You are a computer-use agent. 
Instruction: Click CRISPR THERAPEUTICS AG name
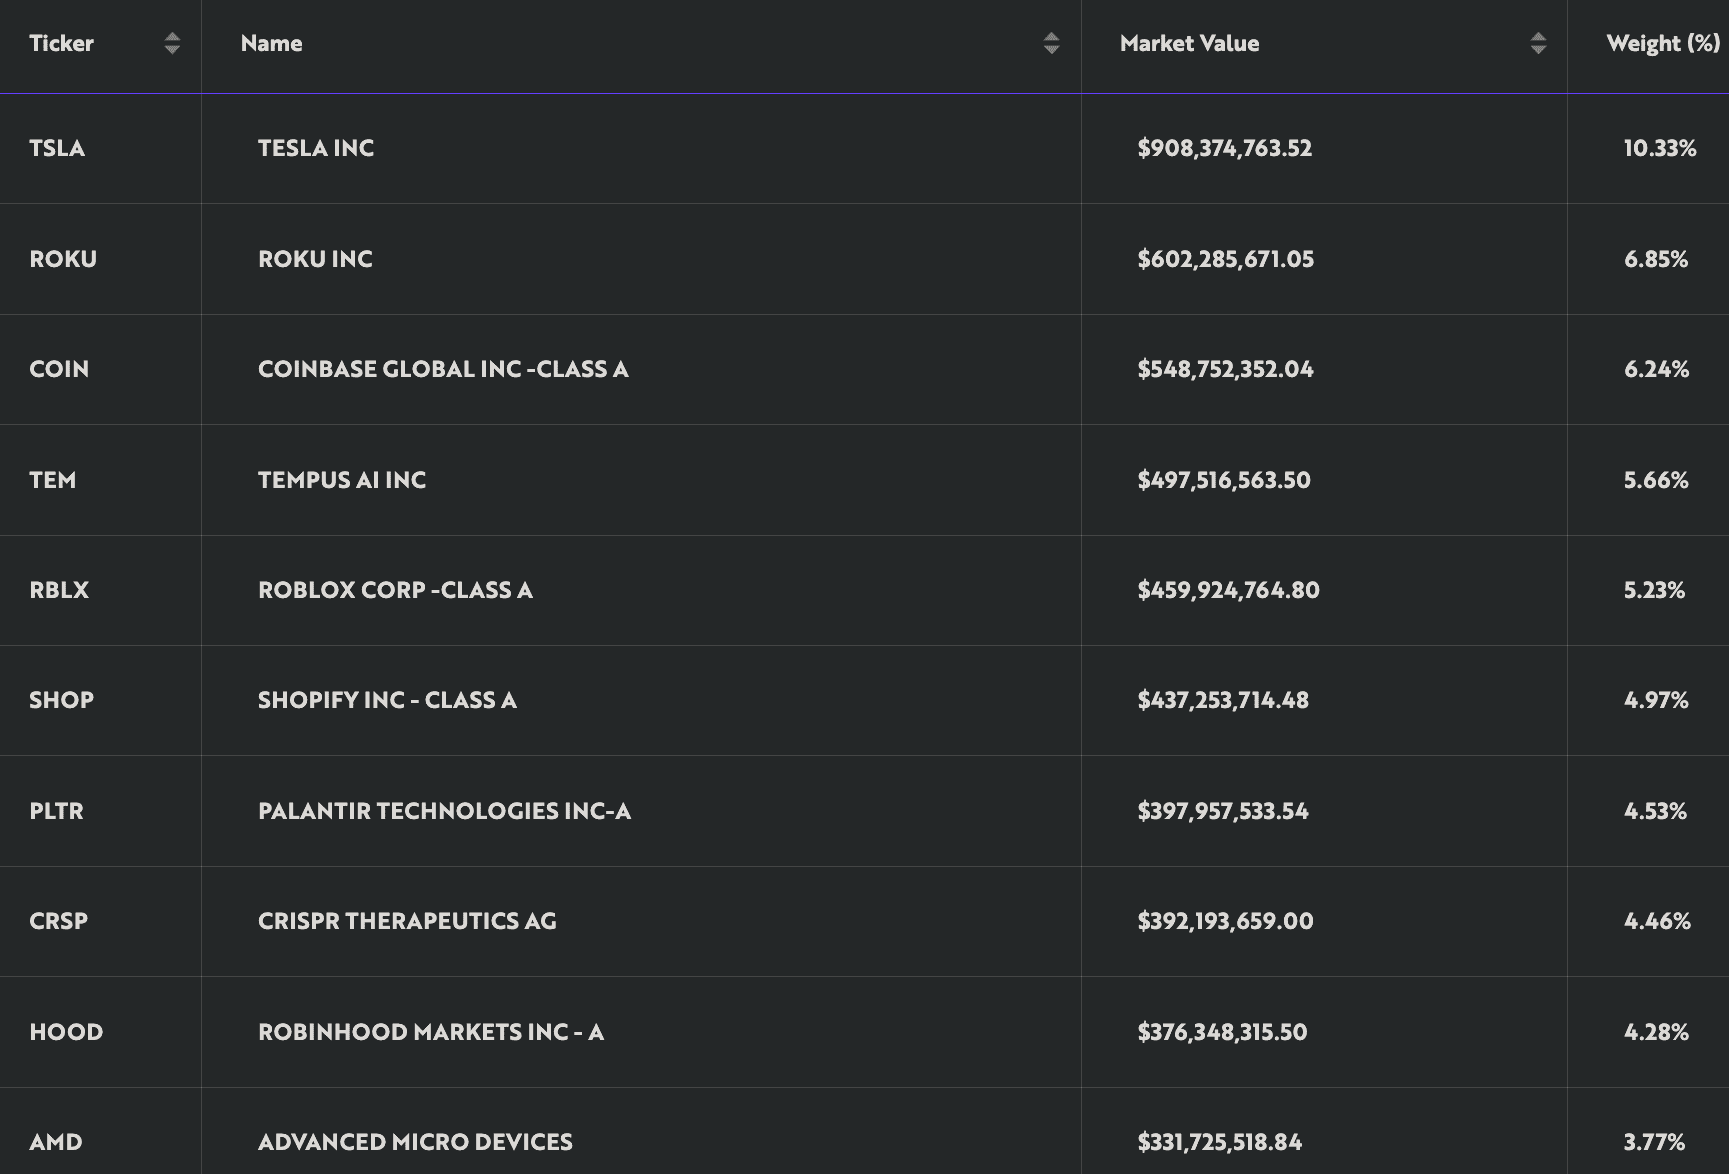point(407,921)
